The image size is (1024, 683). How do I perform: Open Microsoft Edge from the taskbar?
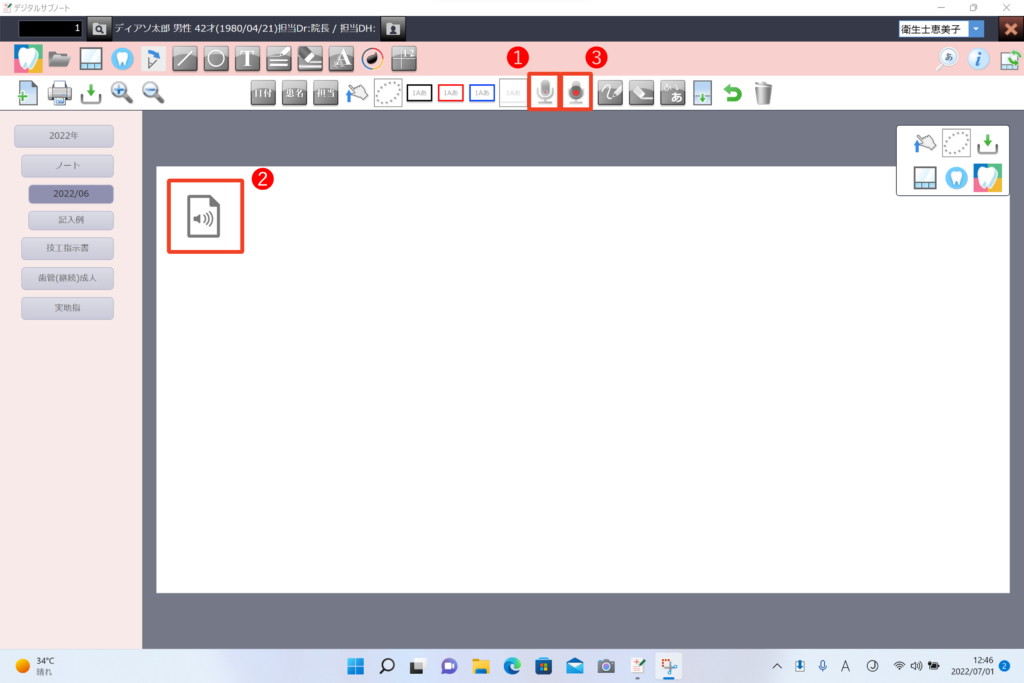click(512, 666)
